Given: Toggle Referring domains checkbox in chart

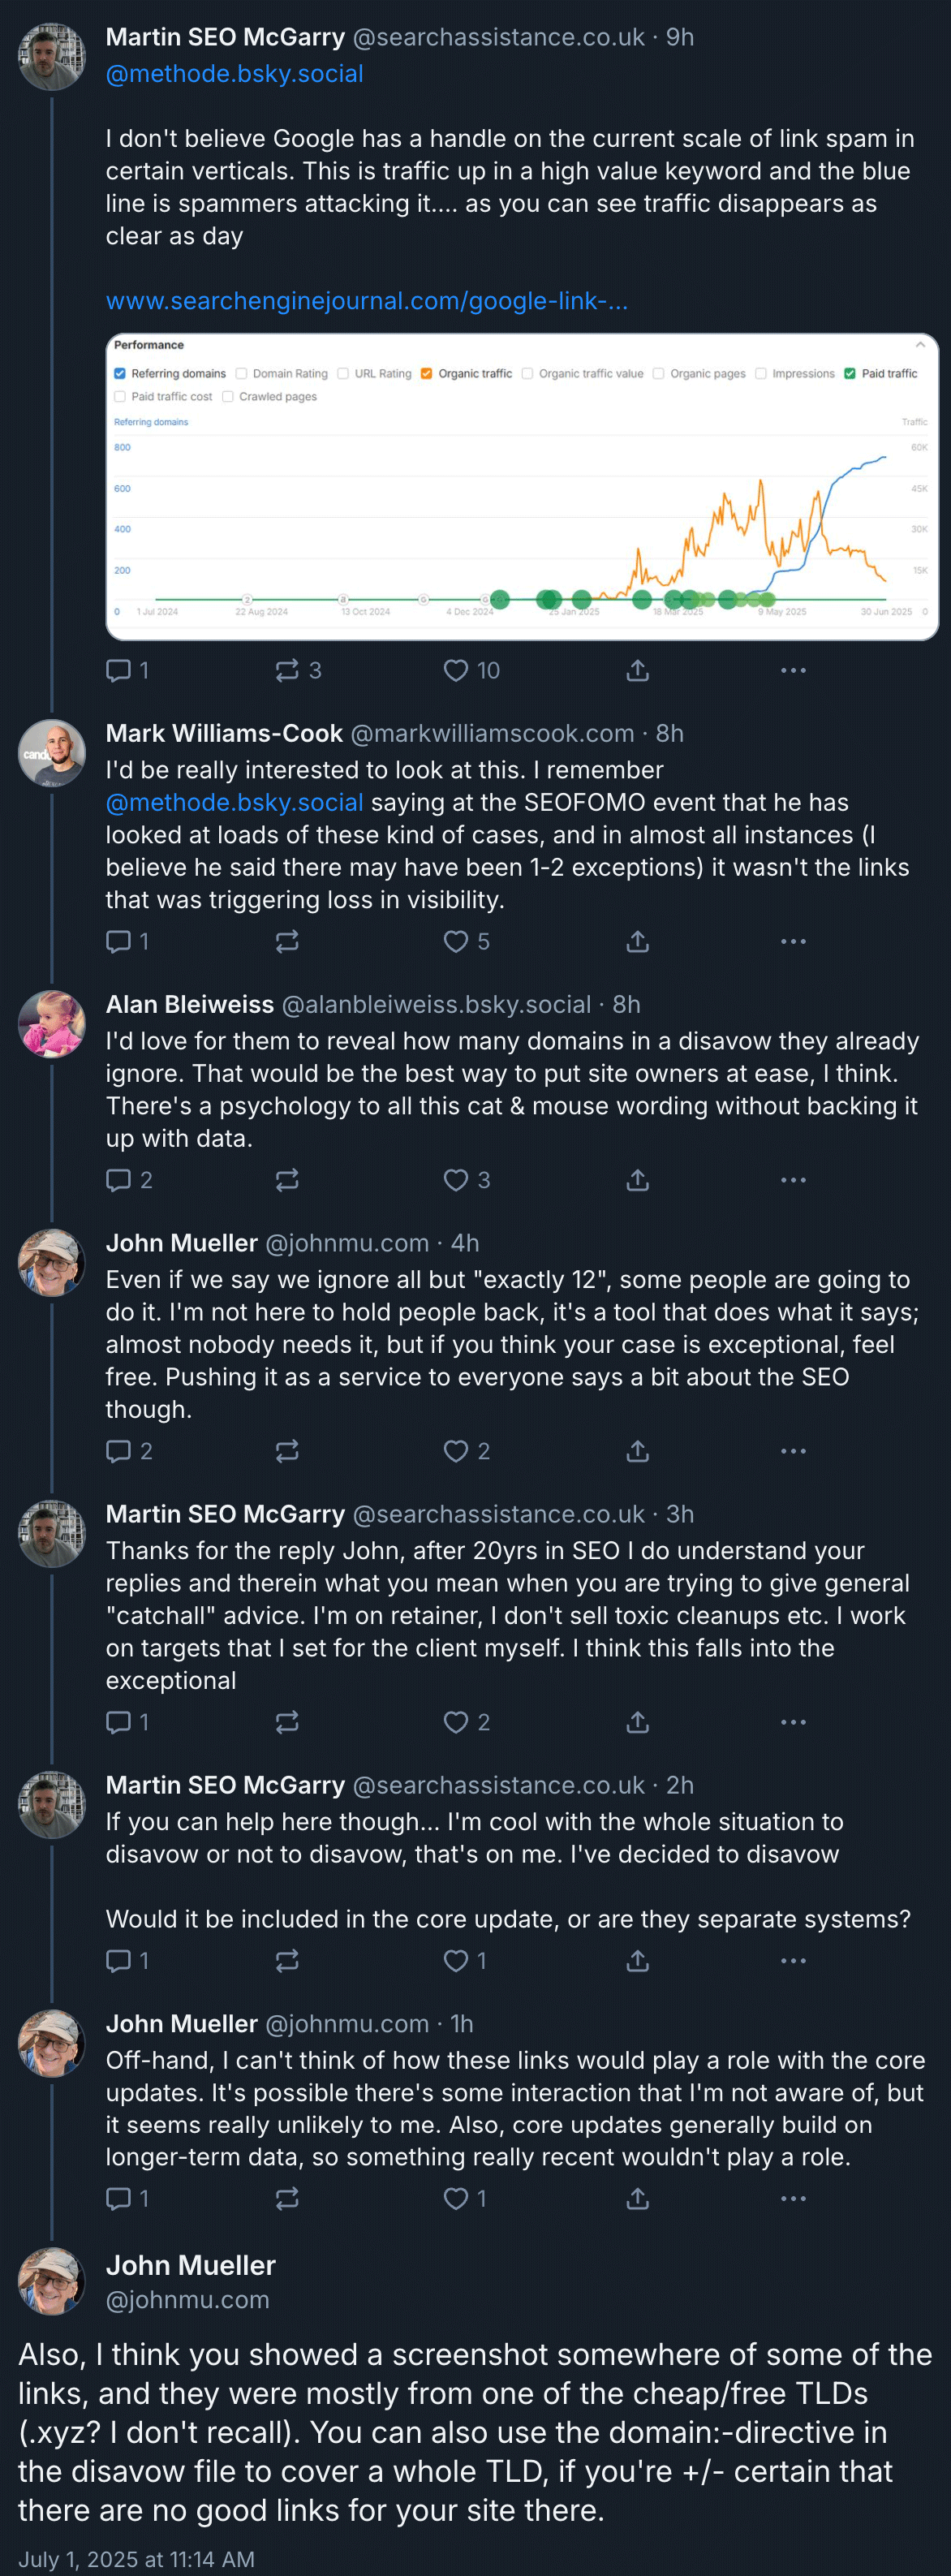Looking at the screenshot, I should tap(120, 374).
